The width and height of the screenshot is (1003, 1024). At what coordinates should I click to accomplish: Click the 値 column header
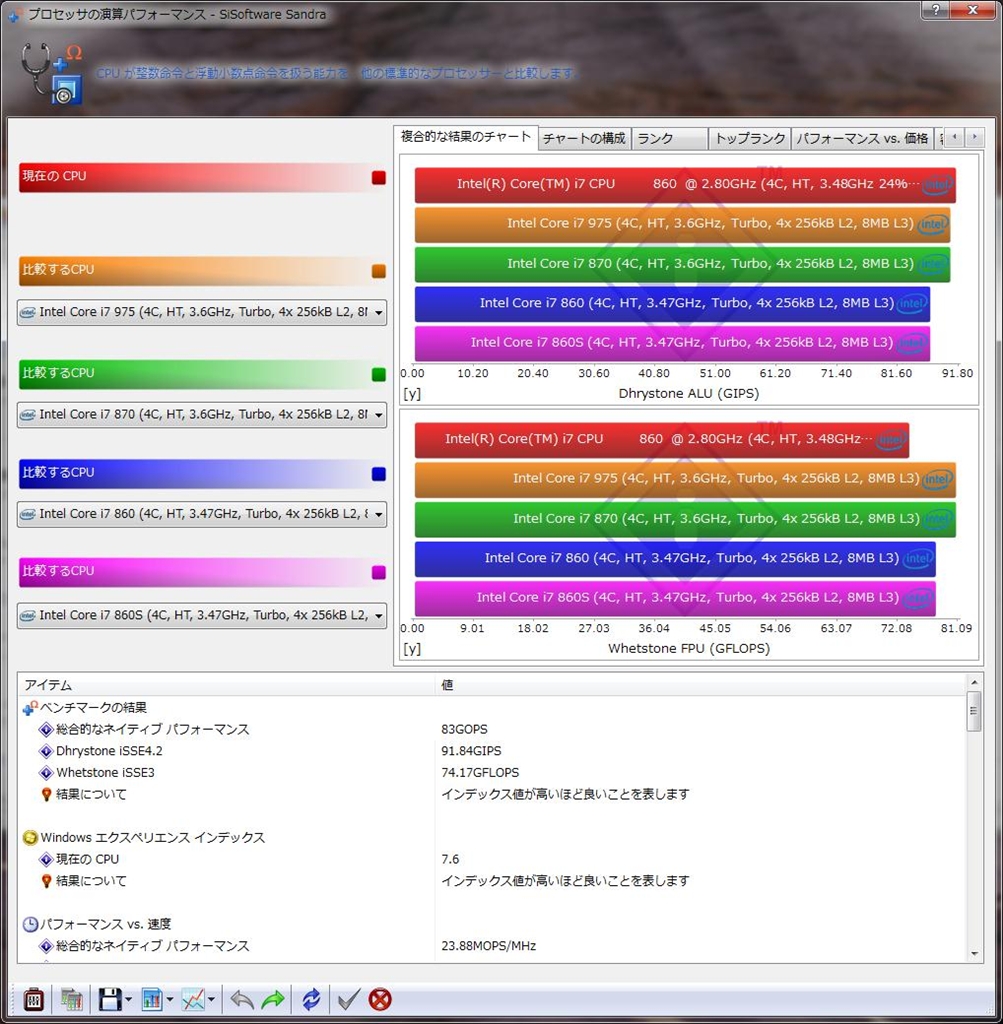pos(700,685)
